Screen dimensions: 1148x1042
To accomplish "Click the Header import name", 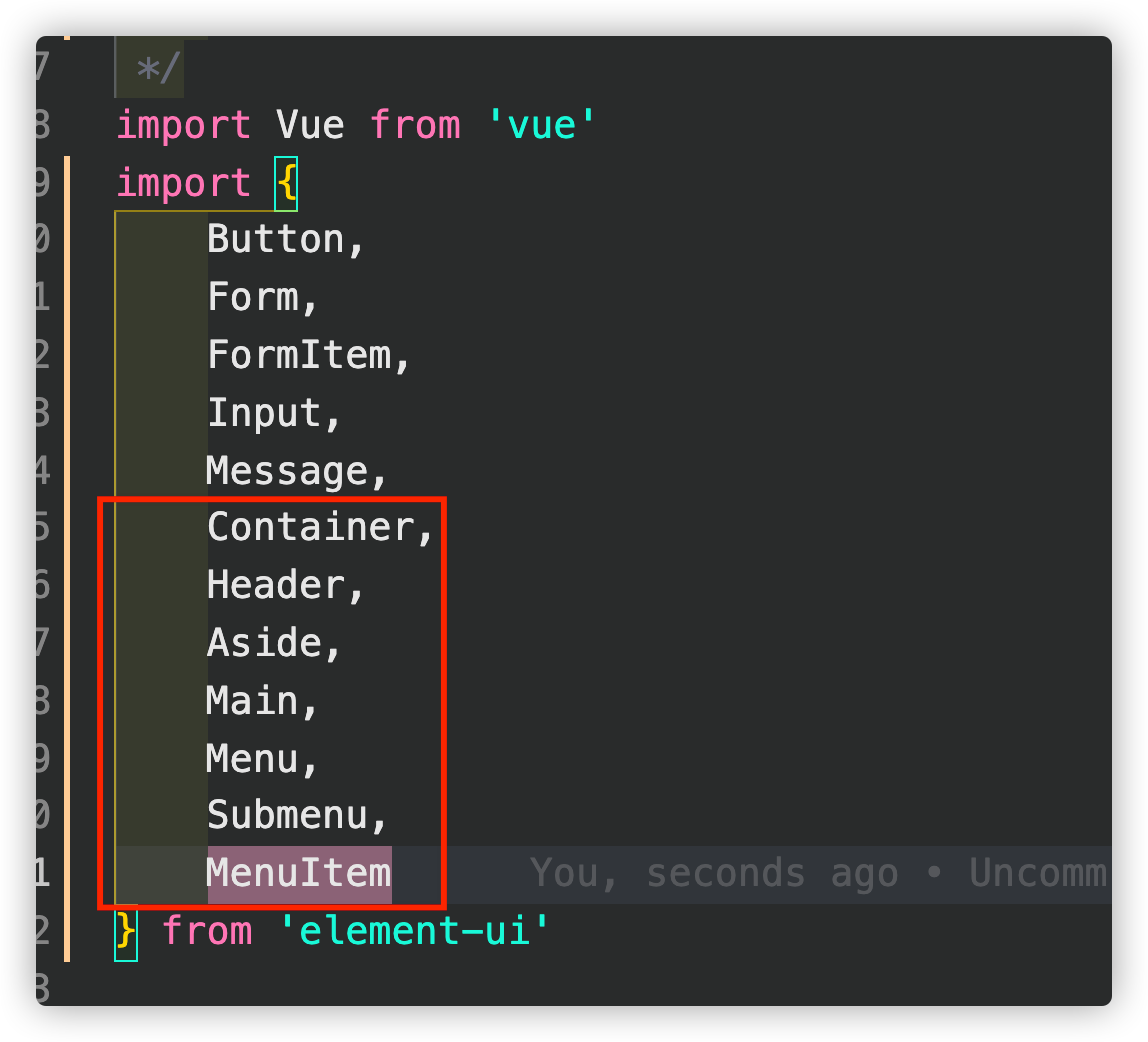I will pyautogui.click(x=276, y=586).
